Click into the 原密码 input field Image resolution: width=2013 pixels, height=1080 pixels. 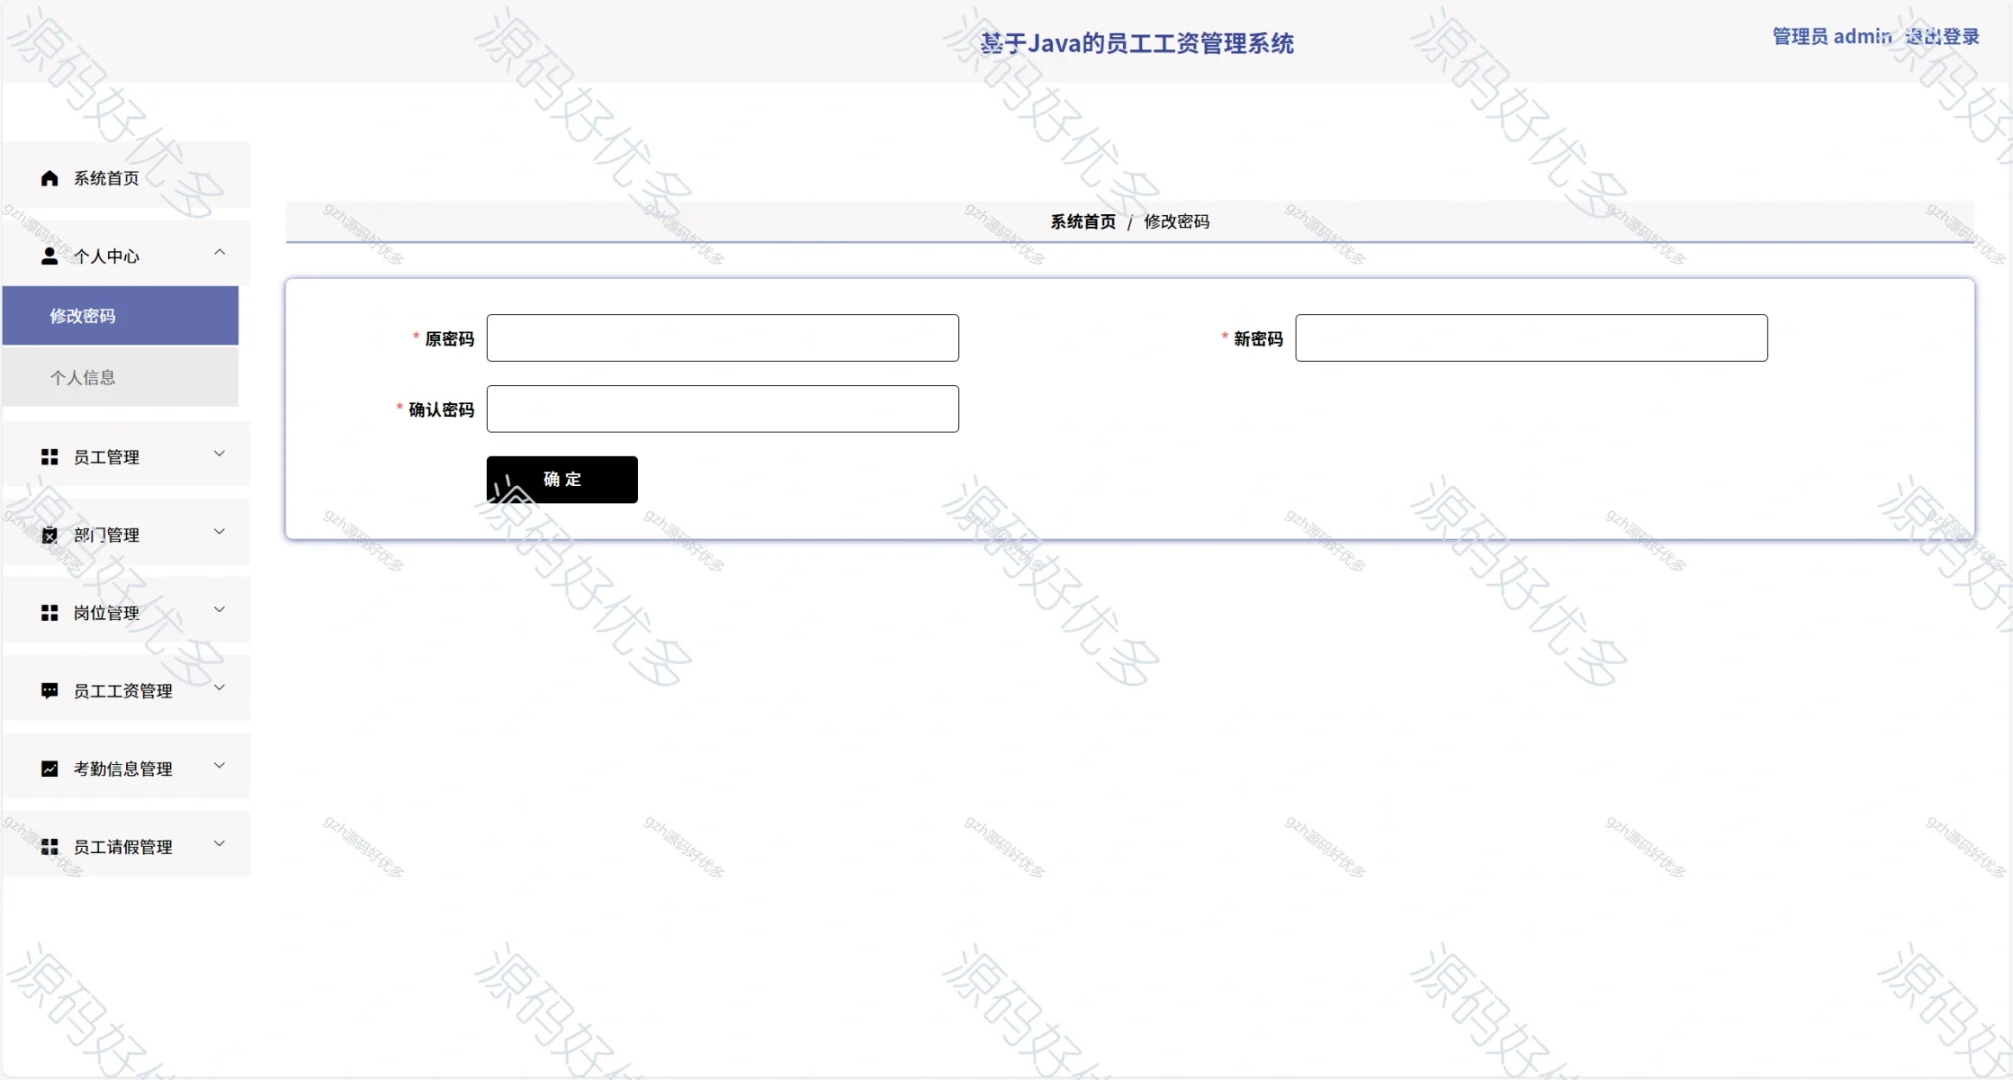click(x=722, y=338)
